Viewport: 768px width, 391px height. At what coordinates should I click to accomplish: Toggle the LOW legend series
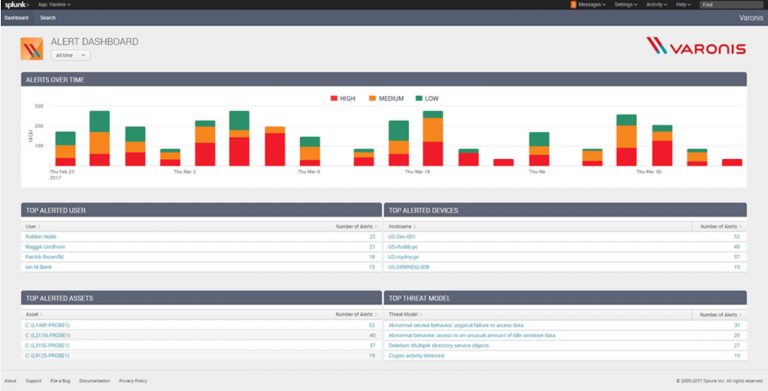point(427,98)
